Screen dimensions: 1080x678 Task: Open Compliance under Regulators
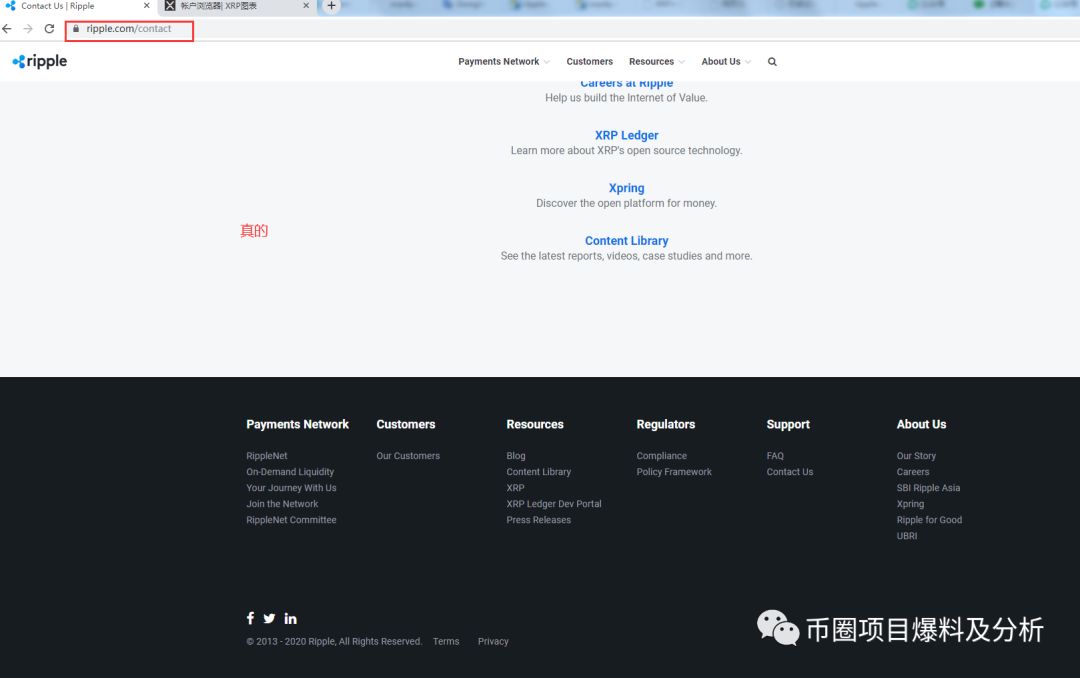661,455
